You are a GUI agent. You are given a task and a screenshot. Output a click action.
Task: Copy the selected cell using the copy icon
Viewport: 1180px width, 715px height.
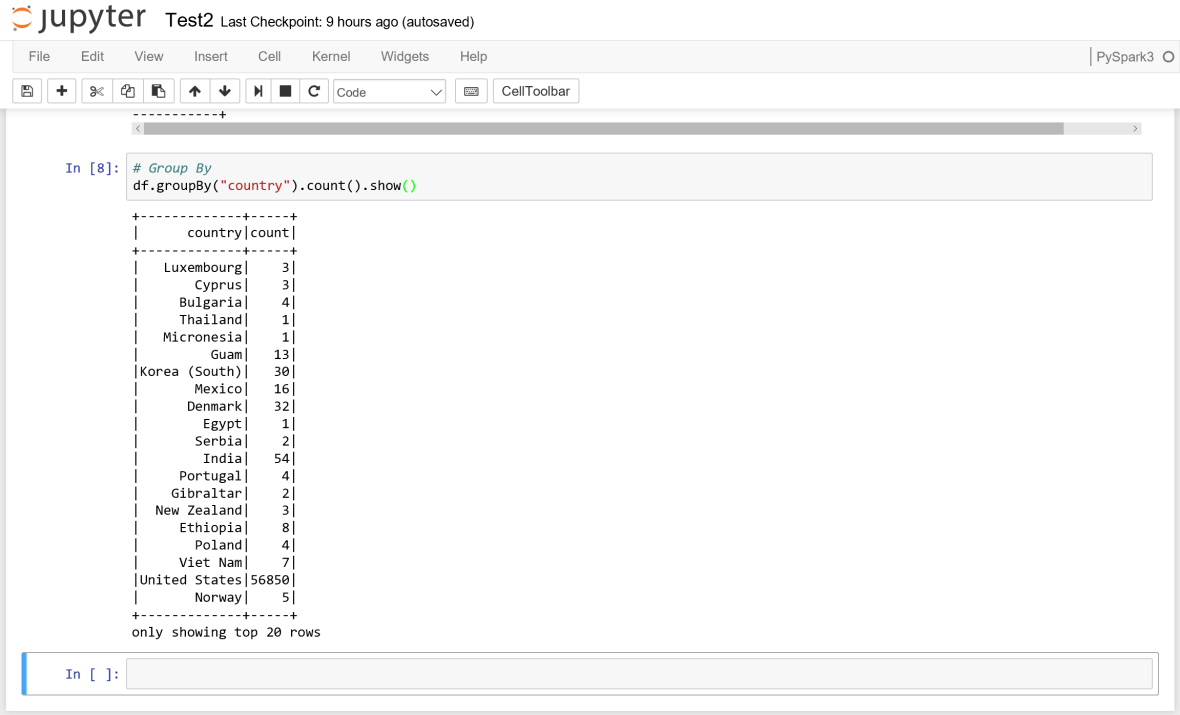128,91
